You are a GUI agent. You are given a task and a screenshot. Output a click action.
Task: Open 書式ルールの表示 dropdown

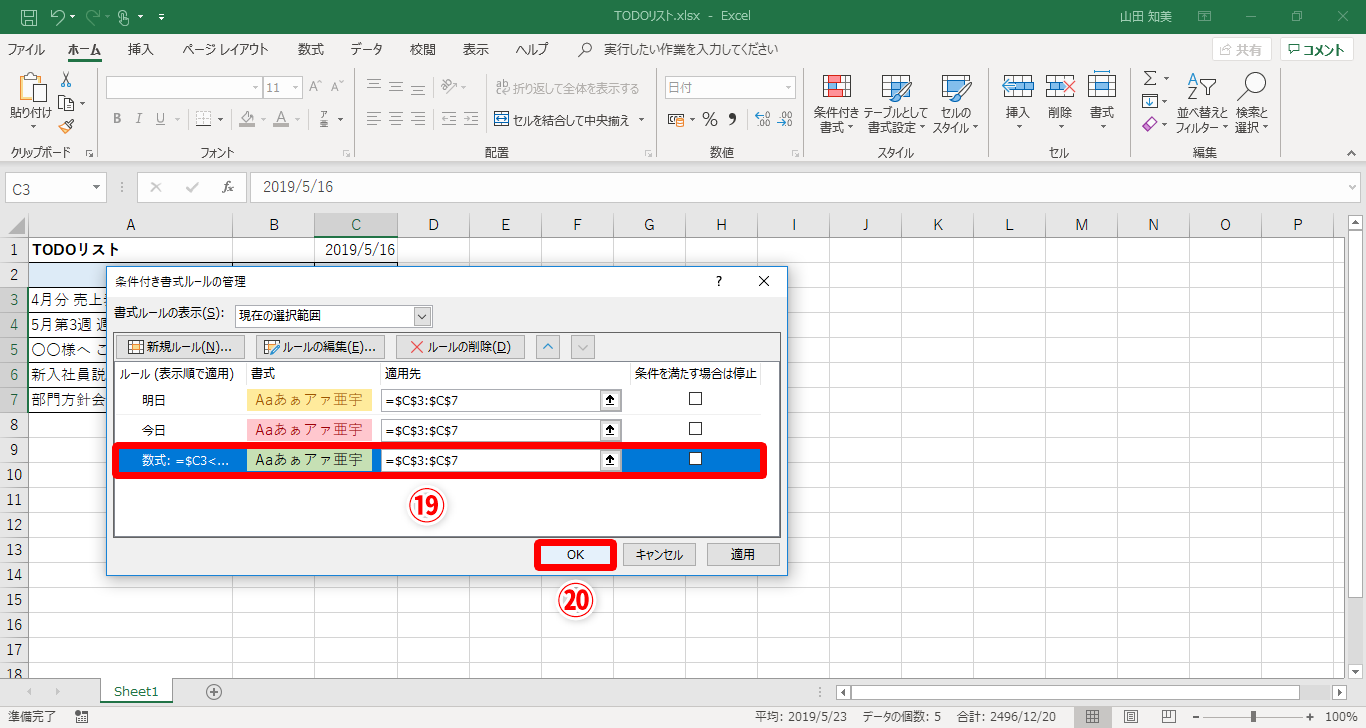pyautogui.click(x=422, y=316)
